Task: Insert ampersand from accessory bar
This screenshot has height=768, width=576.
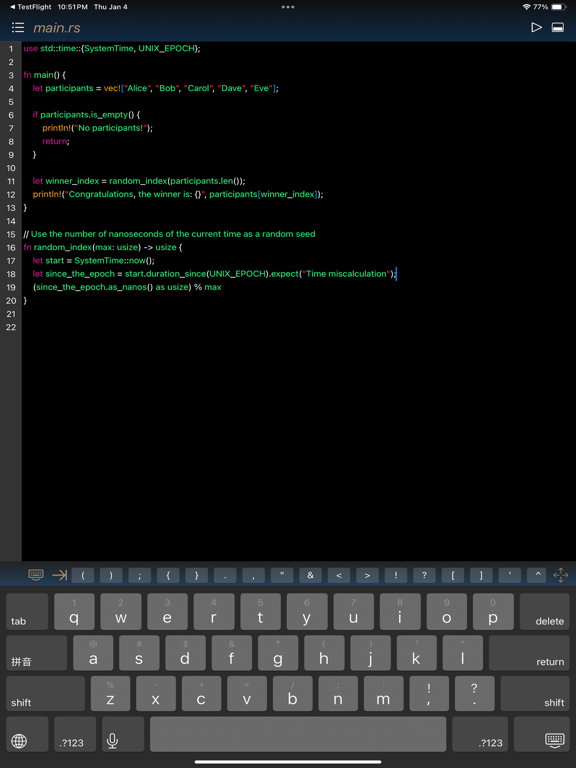Action: point(310,576)
